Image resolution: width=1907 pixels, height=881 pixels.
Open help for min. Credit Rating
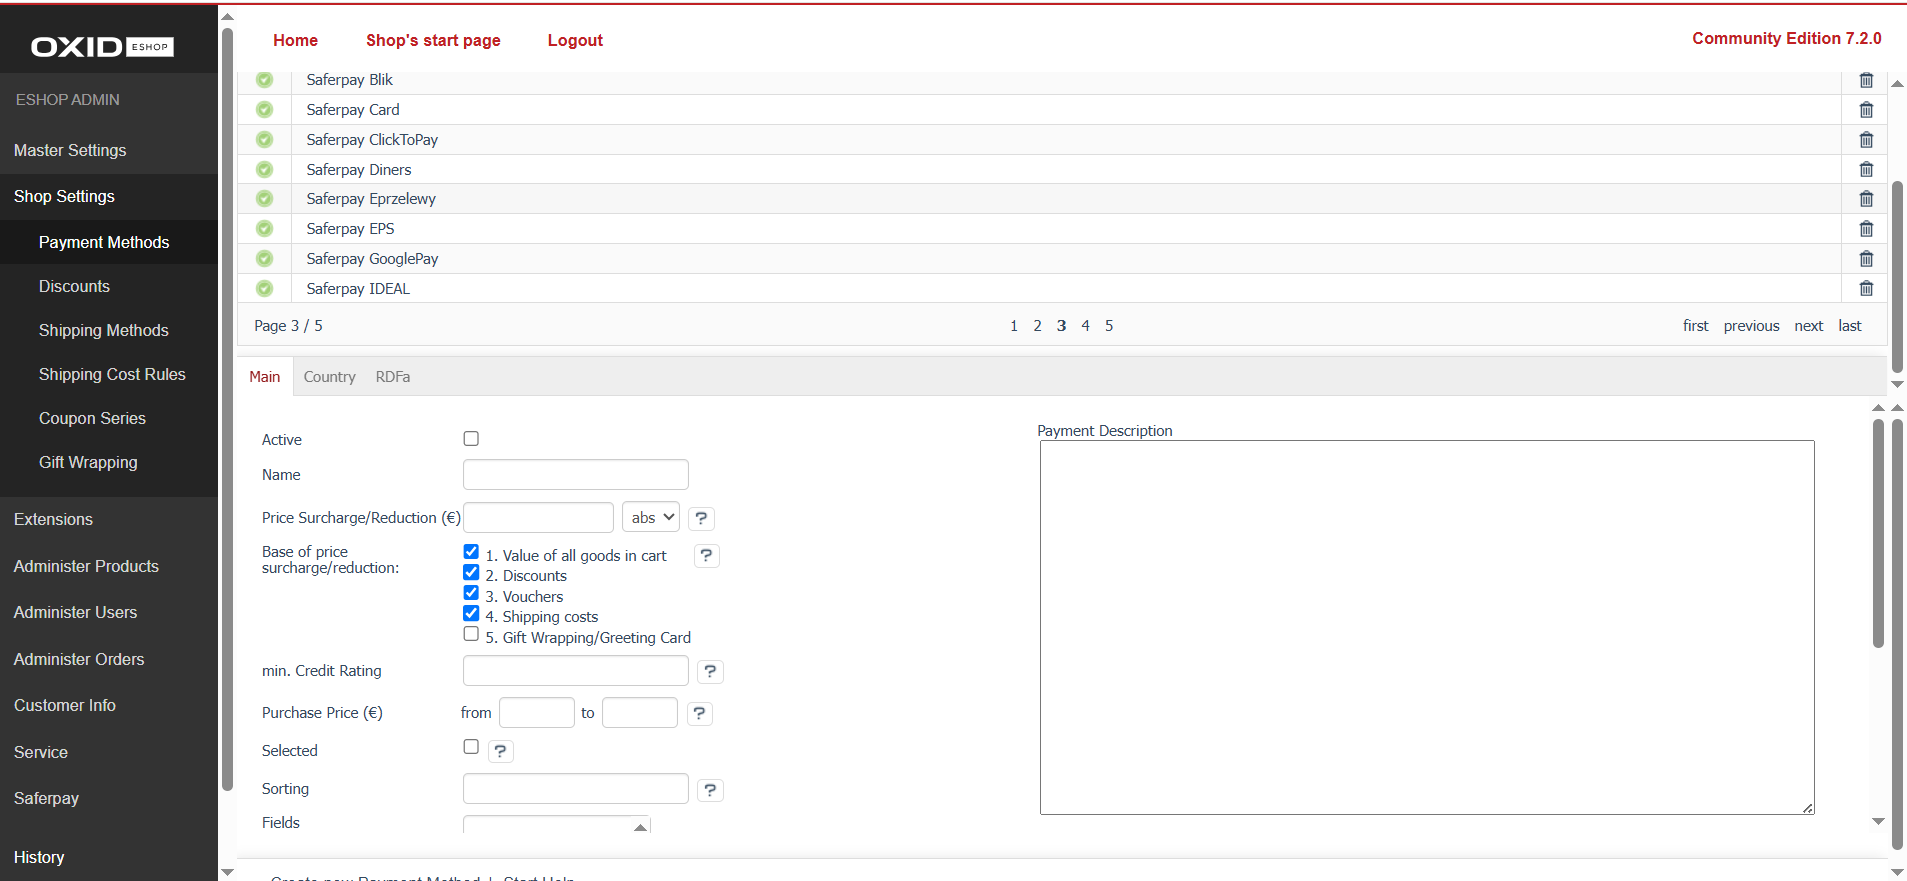(710, 671)
